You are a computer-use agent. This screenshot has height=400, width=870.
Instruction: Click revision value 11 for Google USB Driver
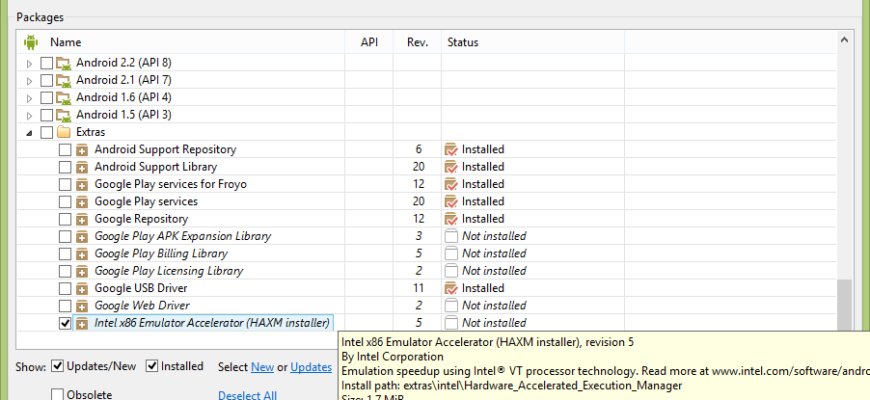pyautogui.click(x=418, y=288)
